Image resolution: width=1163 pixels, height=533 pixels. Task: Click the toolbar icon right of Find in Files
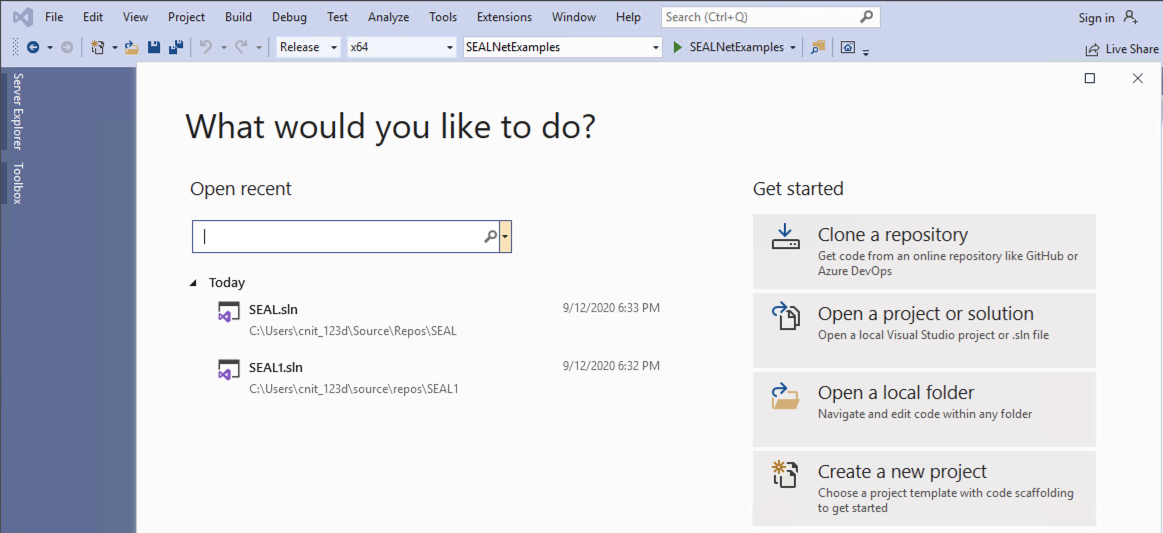848,47
